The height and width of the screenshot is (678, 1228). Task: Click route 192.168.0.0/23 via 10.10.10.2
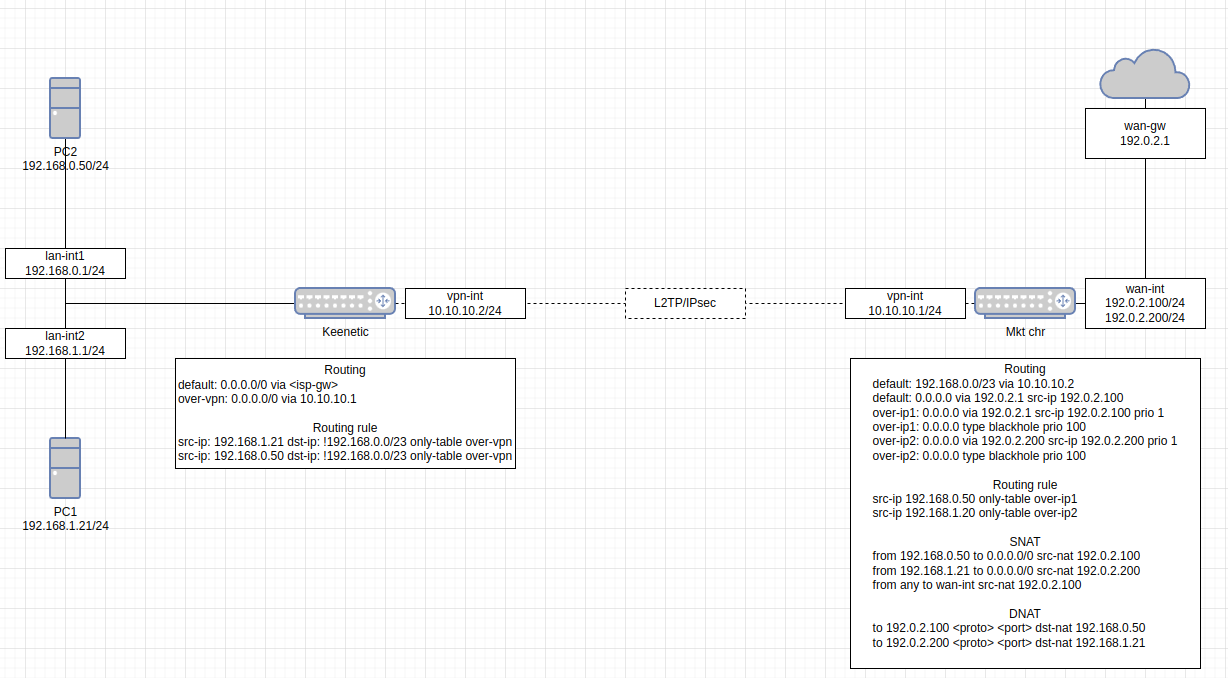coord(973,383)
